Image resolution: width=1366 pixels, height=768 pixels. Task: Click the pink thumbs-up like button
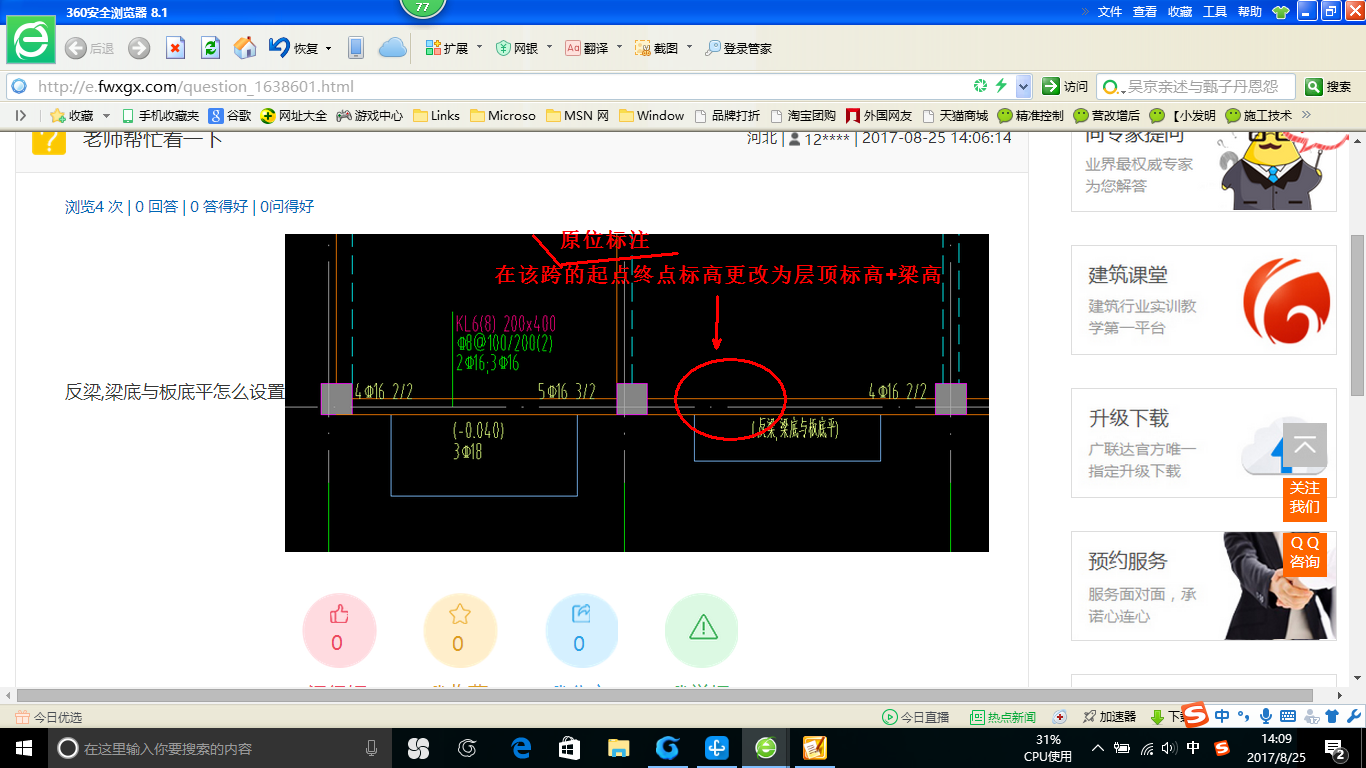pyautogui.click(x=339, y=630)
